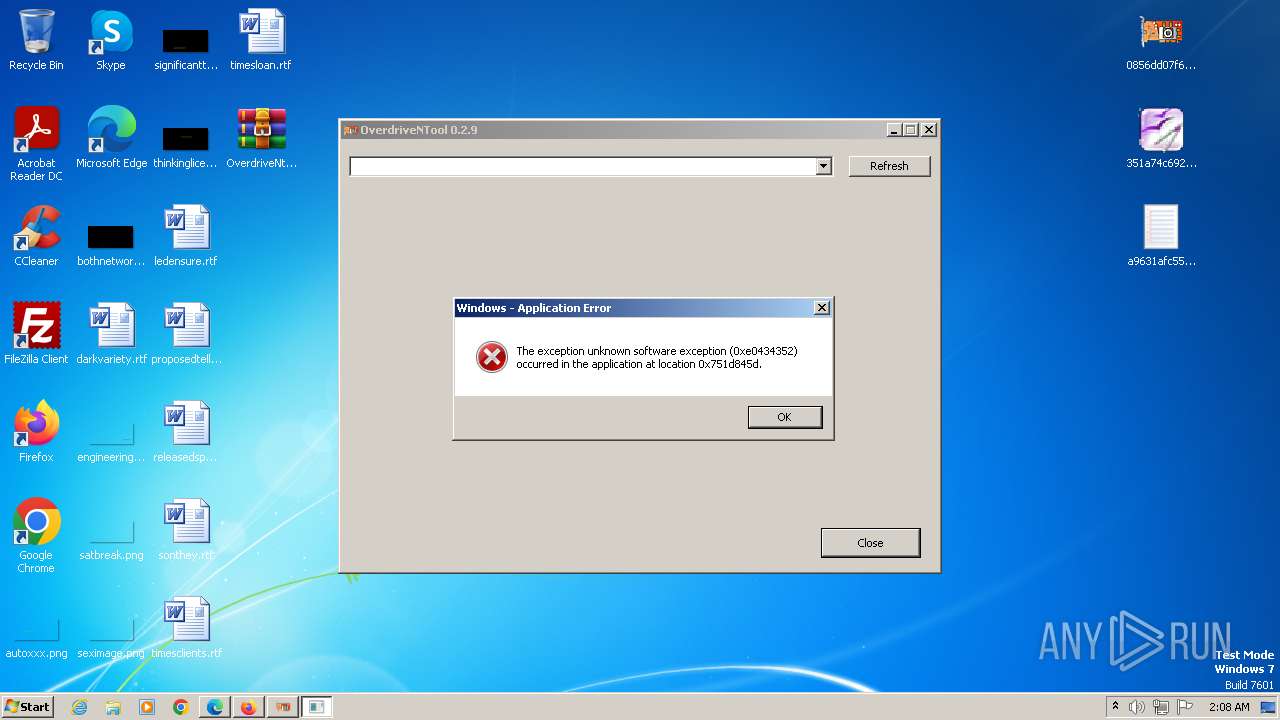1280x720 pixels.
Task: Click OK in the Application Error dialog
Action: pos(785,417)
